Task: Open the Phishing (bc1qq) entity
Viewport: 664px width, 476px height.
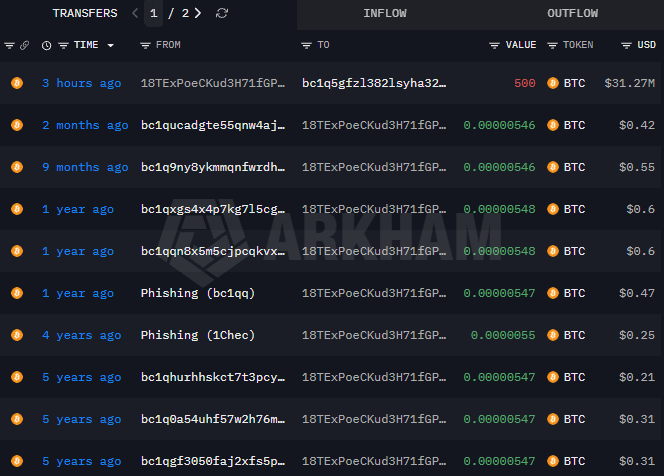Action: [x=198, y=293]
